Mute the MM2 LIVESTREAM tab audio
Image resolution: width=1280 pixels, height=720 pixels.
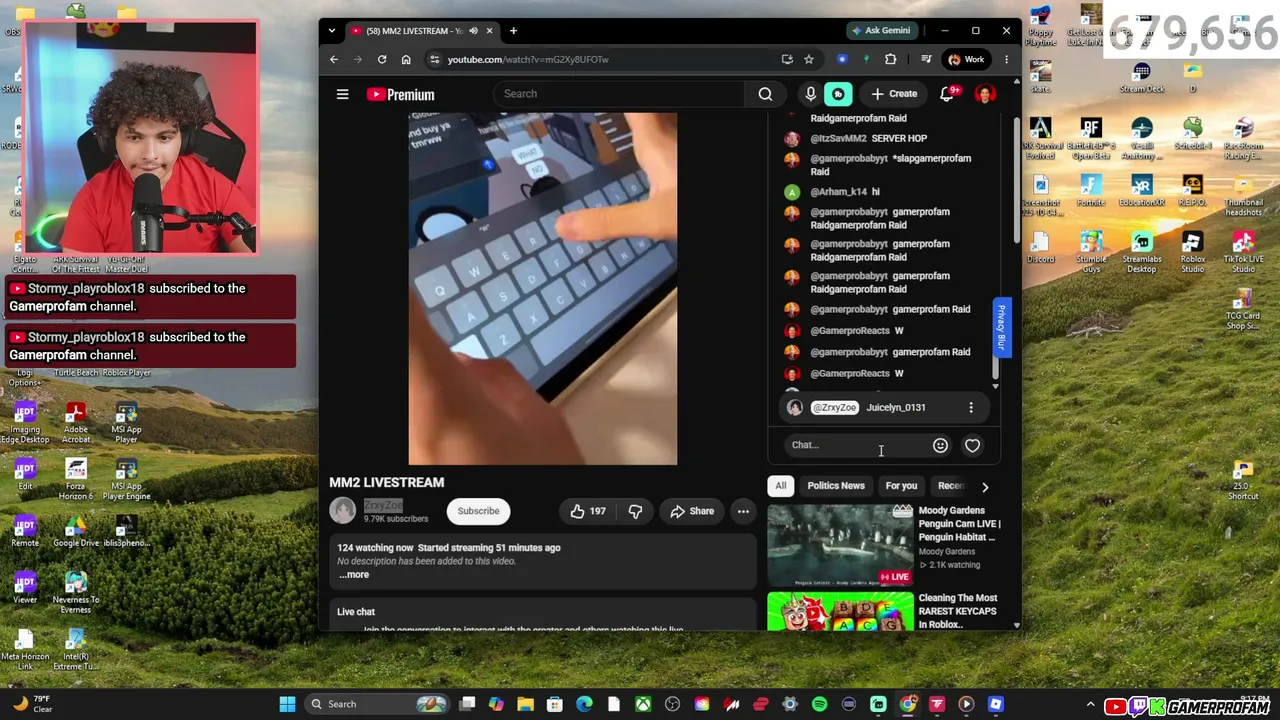pos(473,31)
